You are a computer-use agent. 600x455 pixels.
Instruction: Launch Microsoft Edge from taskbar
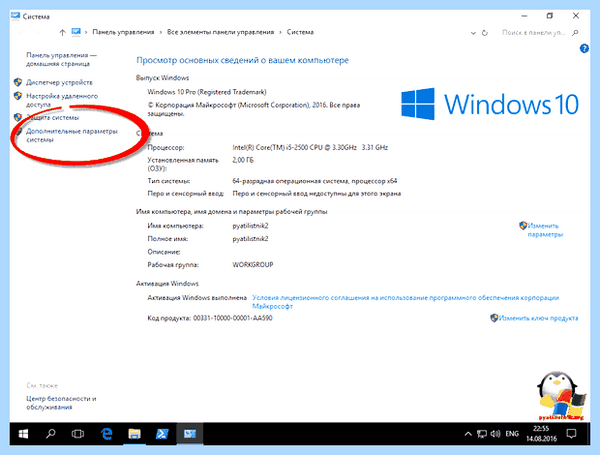(106, 434)
